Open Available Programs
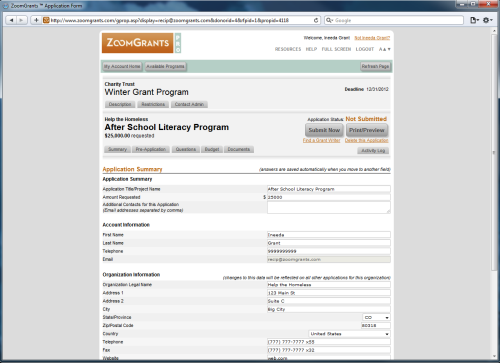 (165, 67)
